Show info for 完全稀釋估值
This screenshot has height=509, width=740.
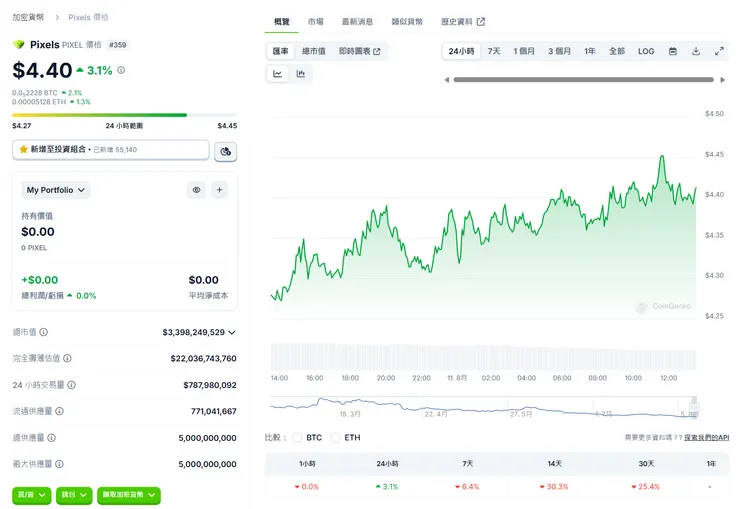(x=67, y=359)
